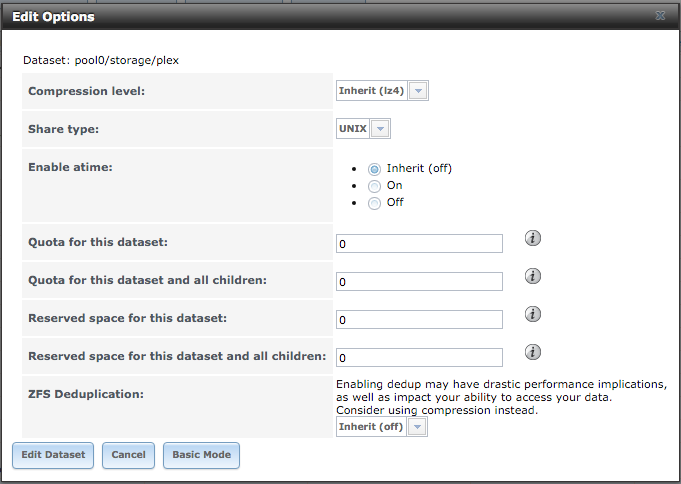Open the ZFS Deduplication dropdown
This screenshot has width=681, height=484.
tap(417, 427)
